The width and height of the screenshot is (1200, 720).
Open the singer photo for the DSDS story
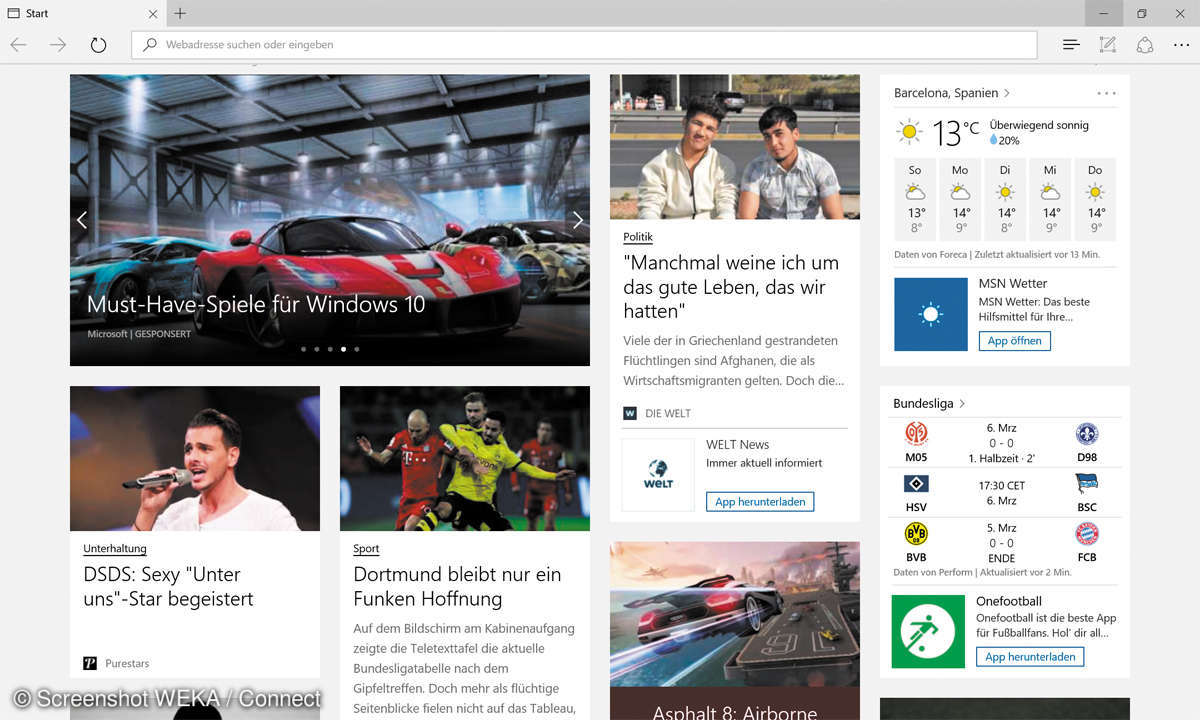(x=195, y=459)
